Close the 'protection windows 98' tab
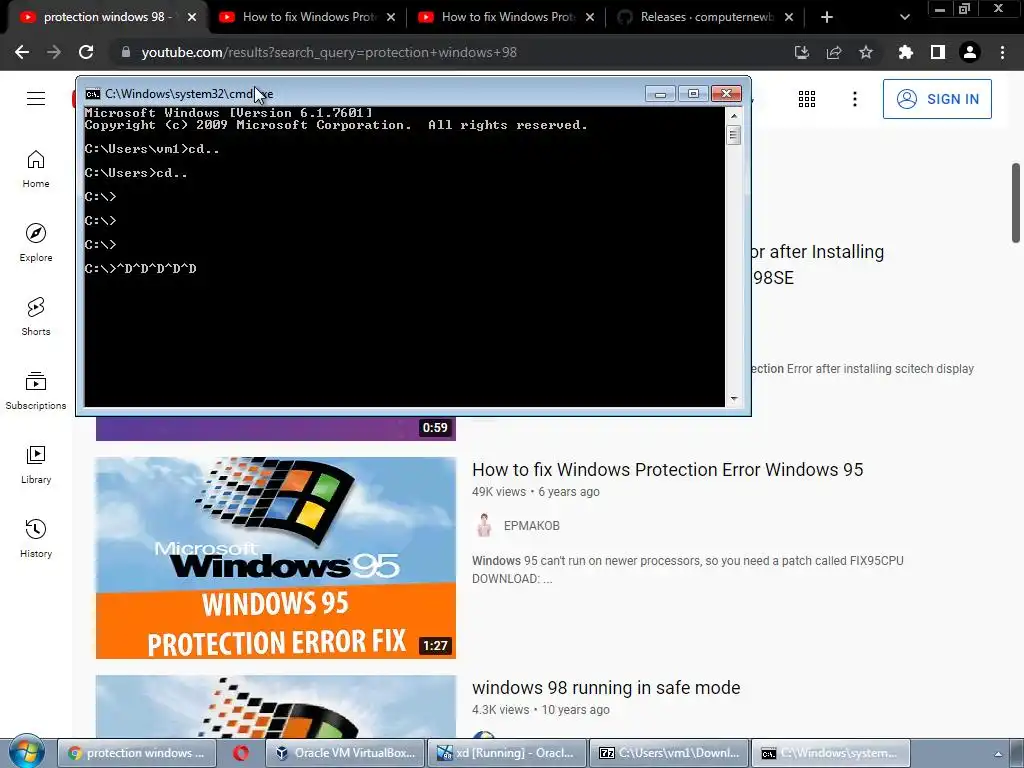The image size is (1024, 768). coord(191,17)
